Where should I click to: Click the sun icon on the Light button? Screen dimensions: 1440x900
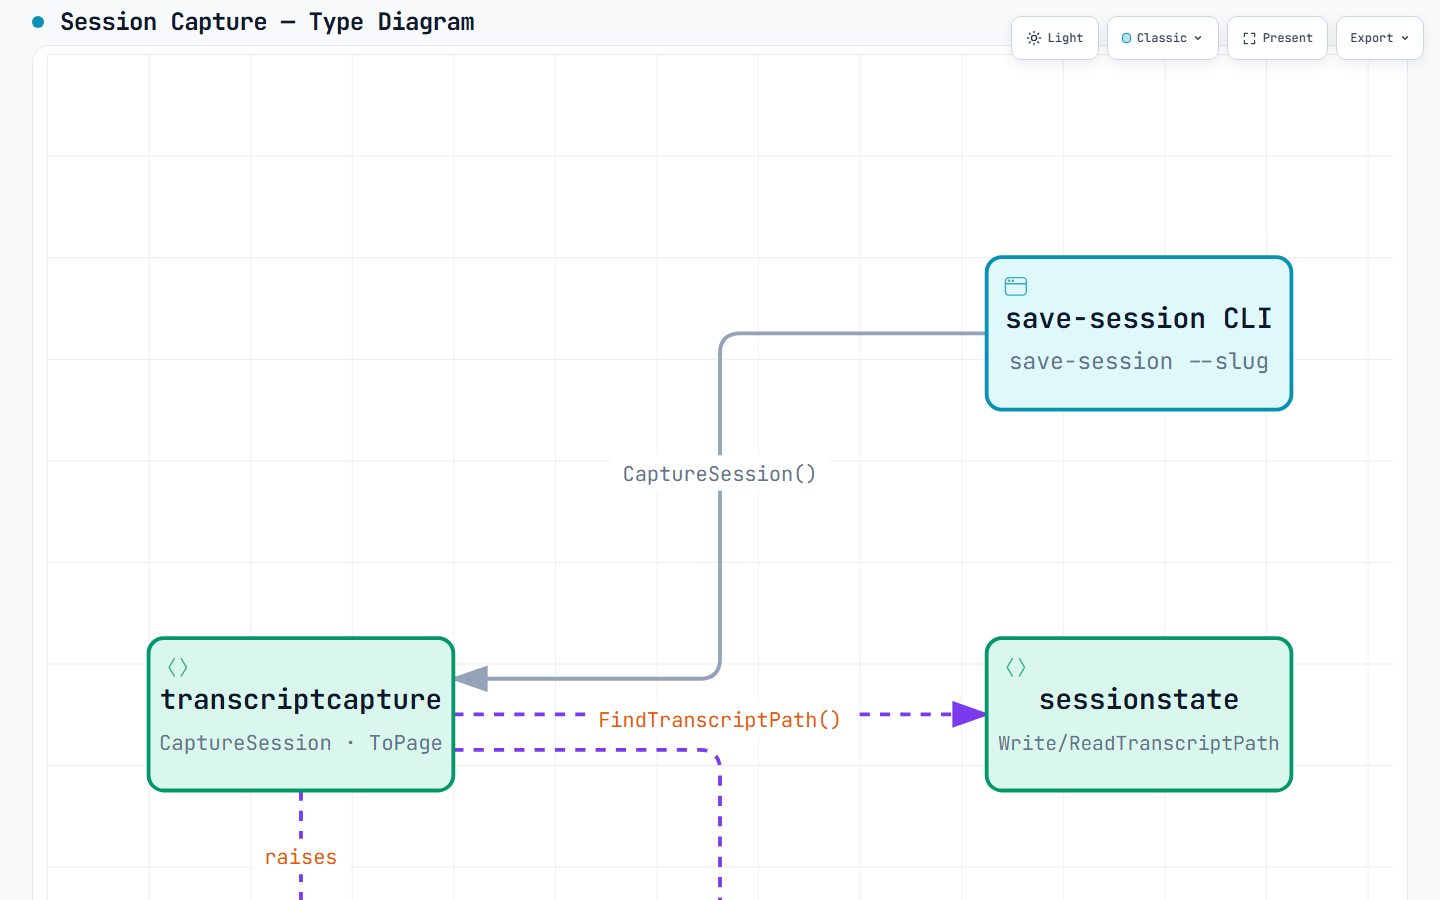(1034, 38)
